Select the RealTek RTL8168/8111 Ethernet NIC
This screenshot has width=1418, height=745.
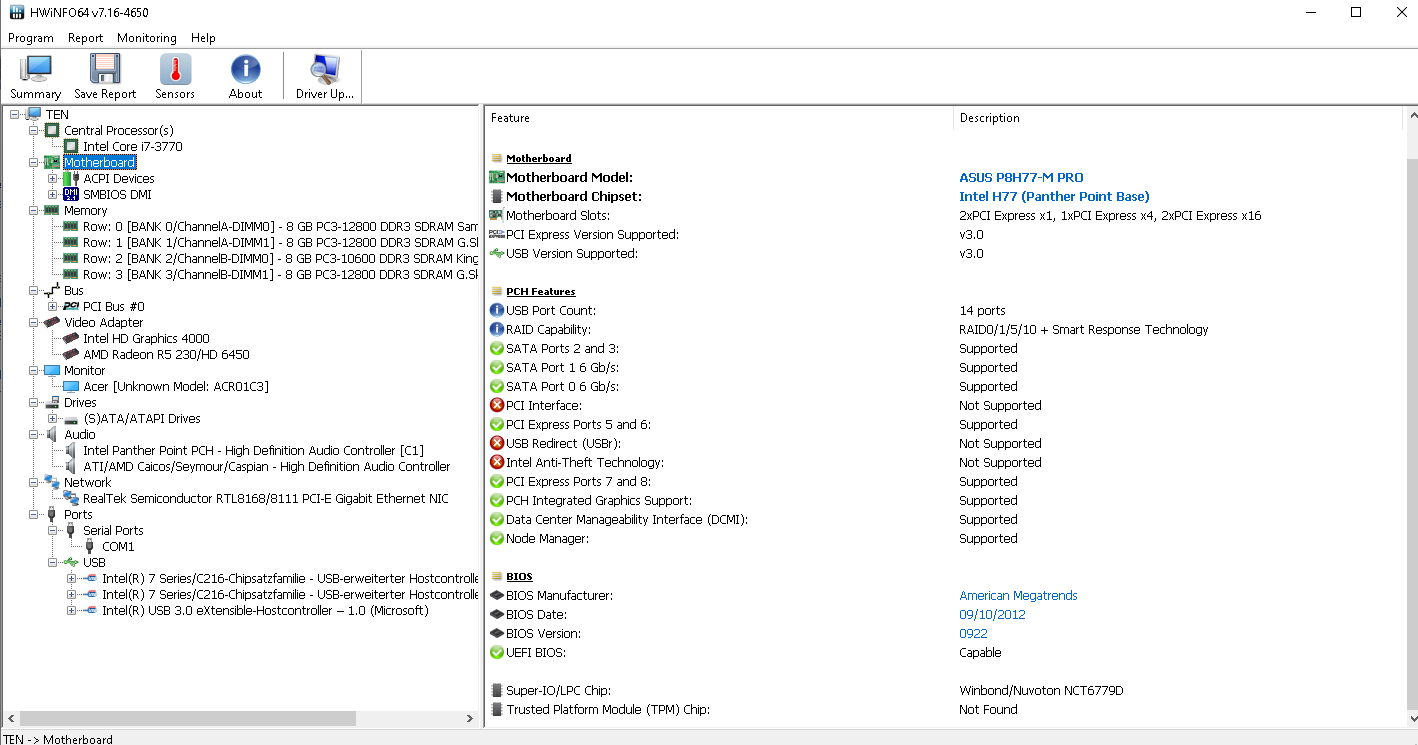click(x=265, y=499)
